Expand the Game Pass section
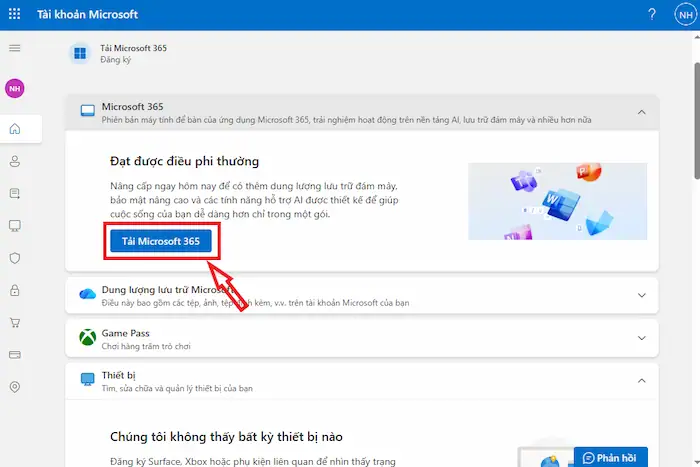The height and width of the screenshot is (467, 700). tap(641, 338)
